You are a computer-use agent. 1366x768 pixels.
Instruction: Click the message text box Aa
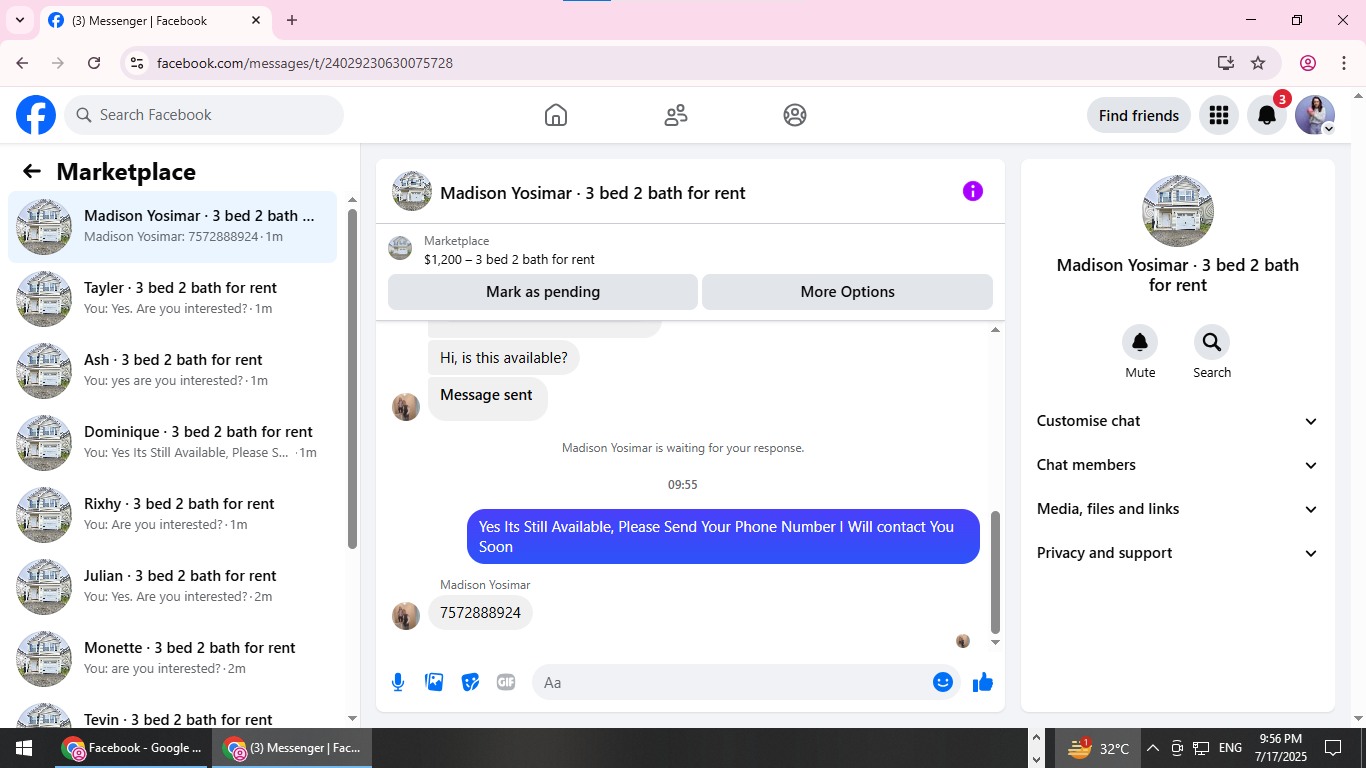pyautogui.click(x=746, y=682)
